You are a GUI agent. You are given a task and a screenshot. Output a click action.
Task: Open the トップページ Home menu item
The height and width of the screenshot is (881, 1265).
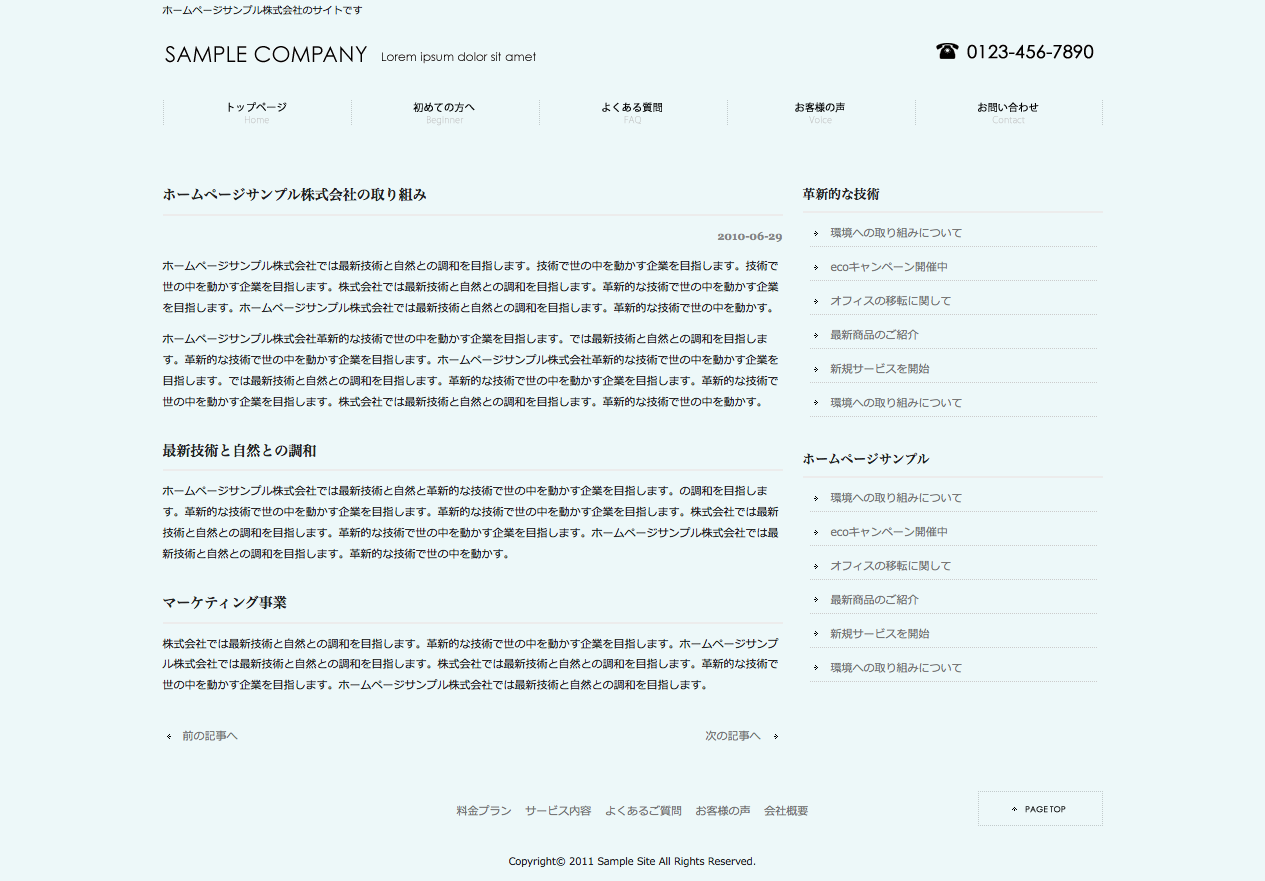tap(257, 112)
